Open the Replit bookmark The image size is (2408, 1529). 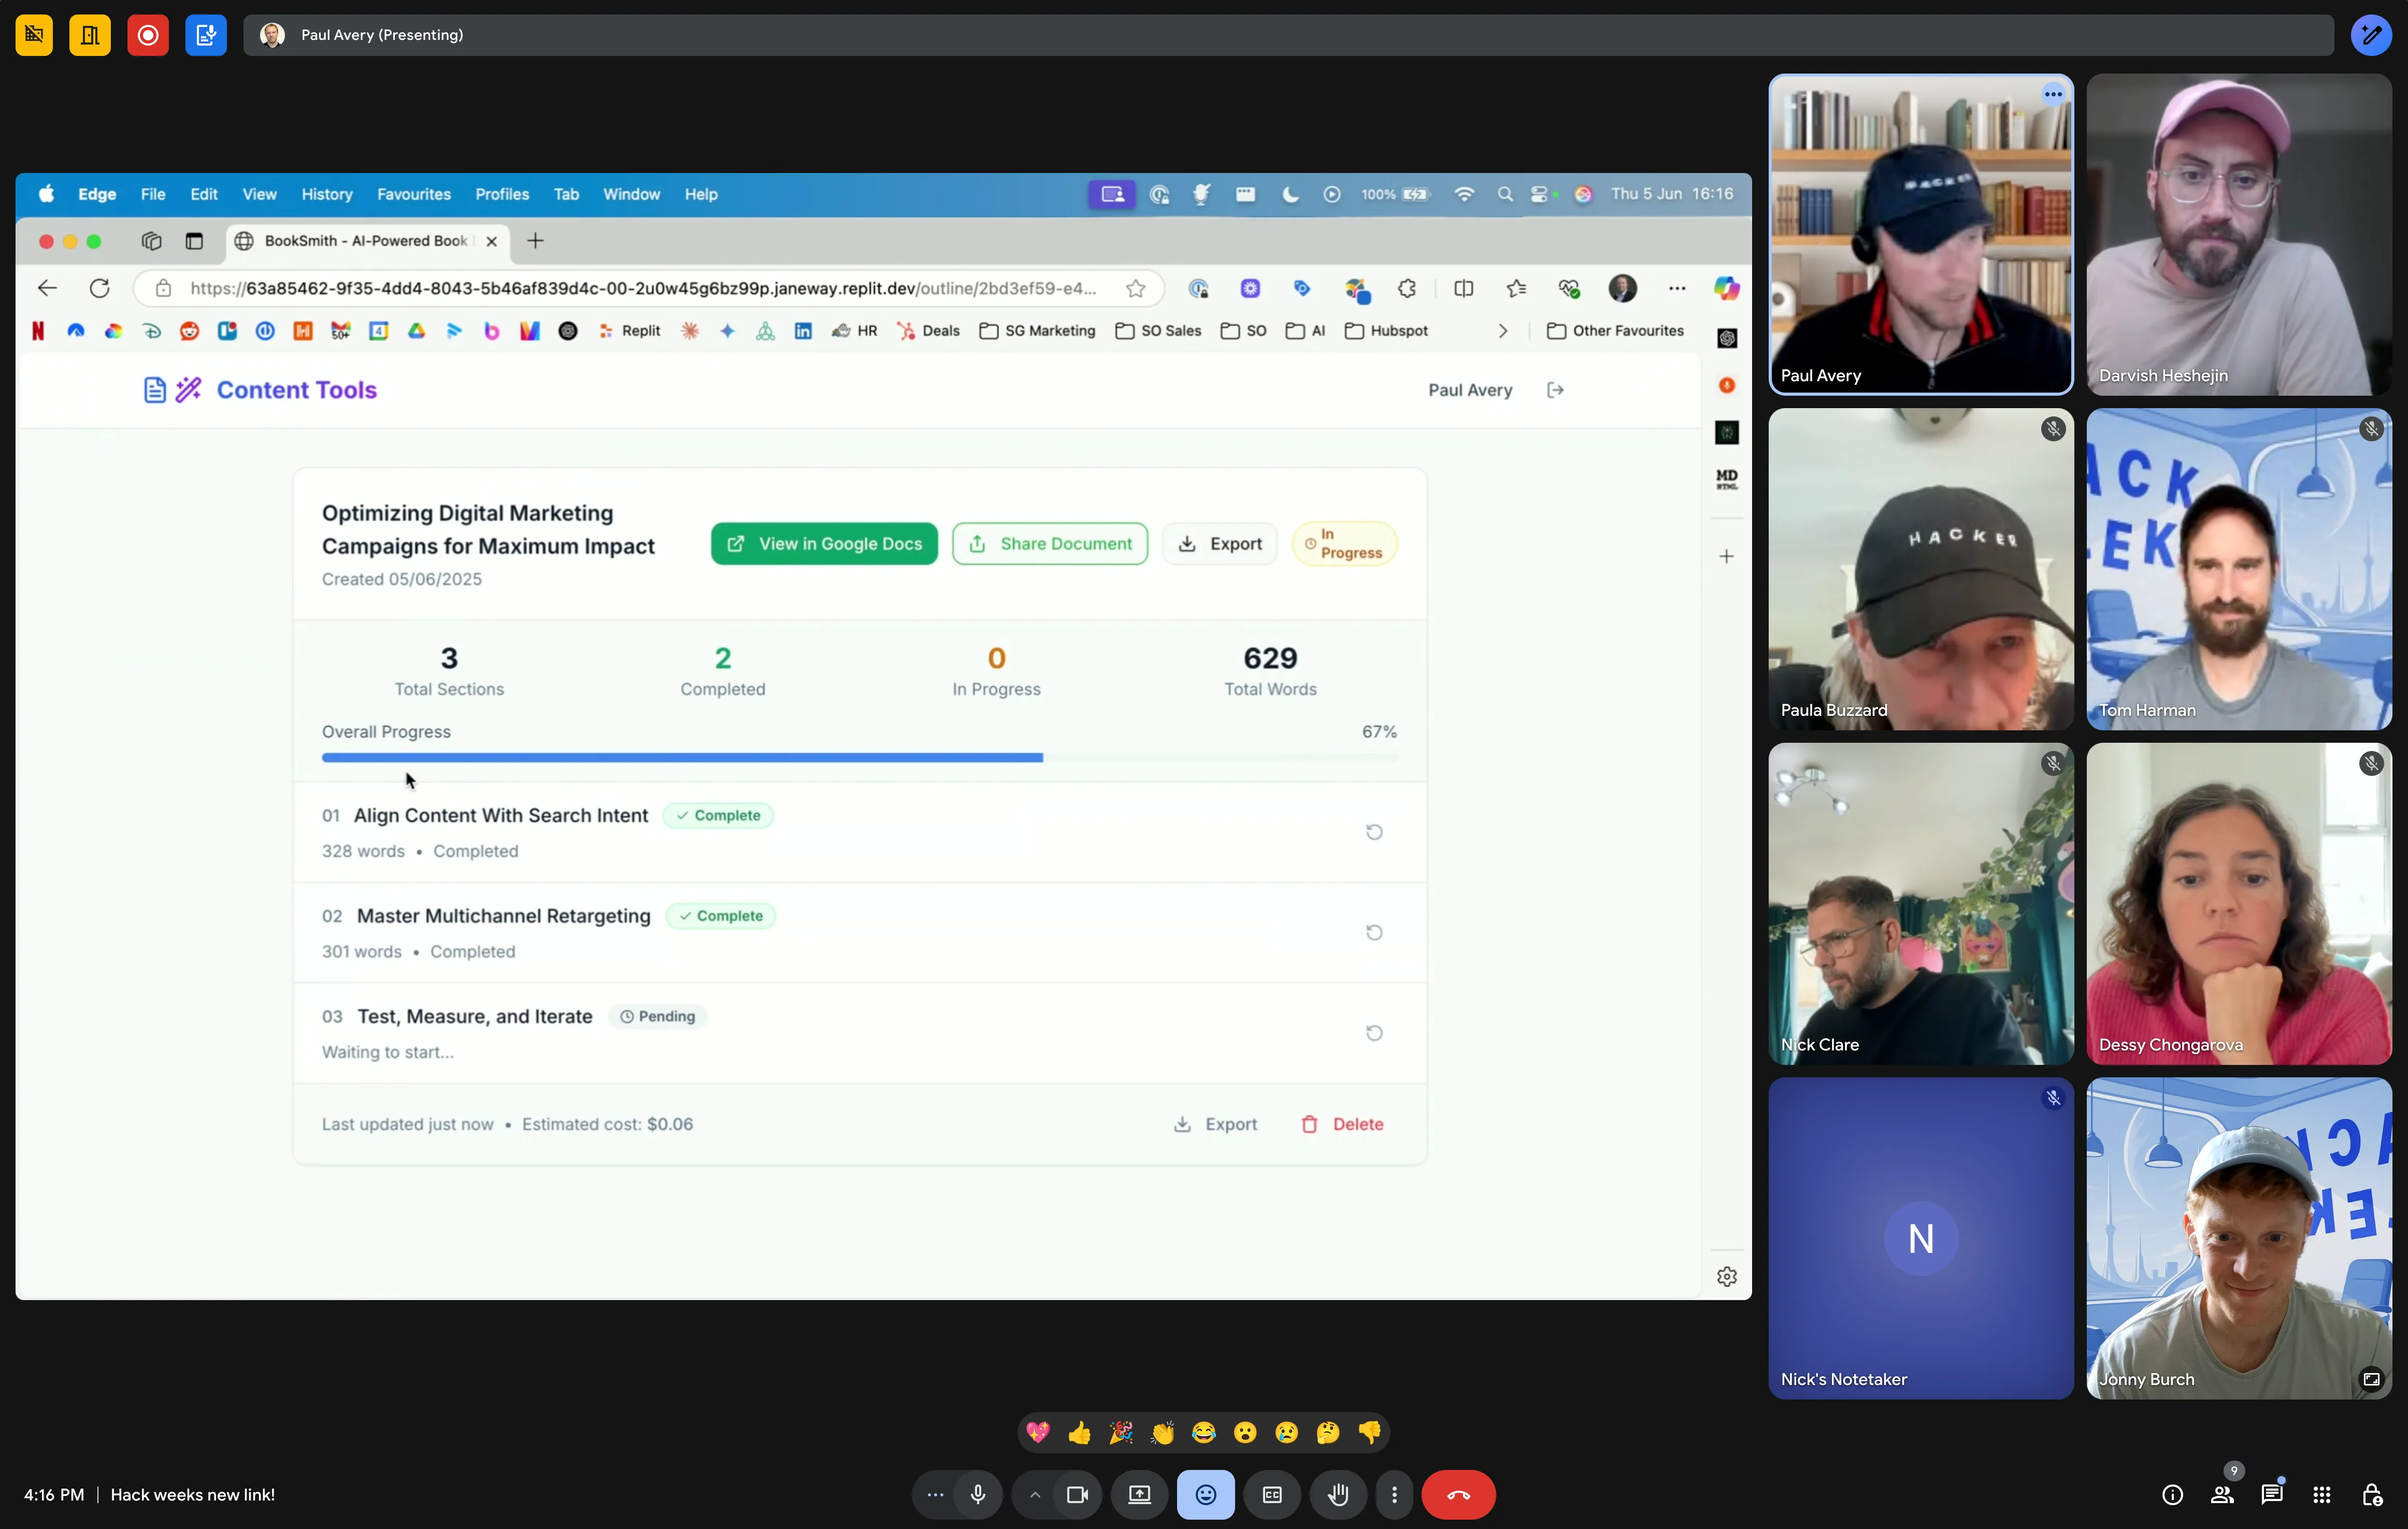[x=630, y=330]
